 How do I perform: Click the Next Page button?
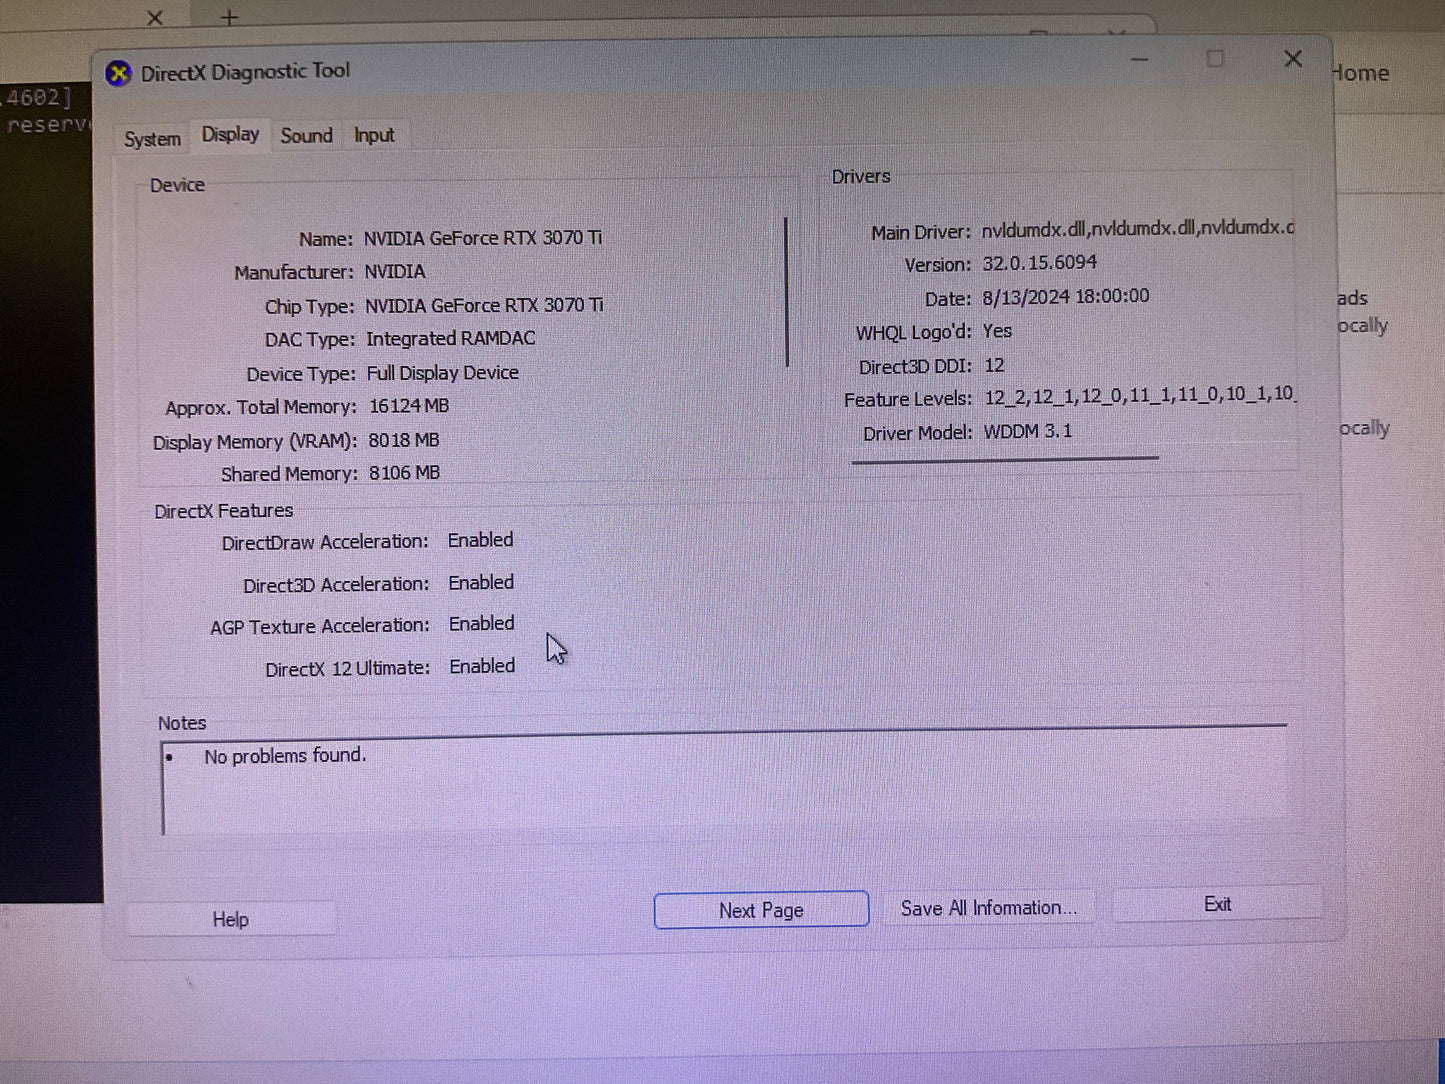click(x=761, y=910)
